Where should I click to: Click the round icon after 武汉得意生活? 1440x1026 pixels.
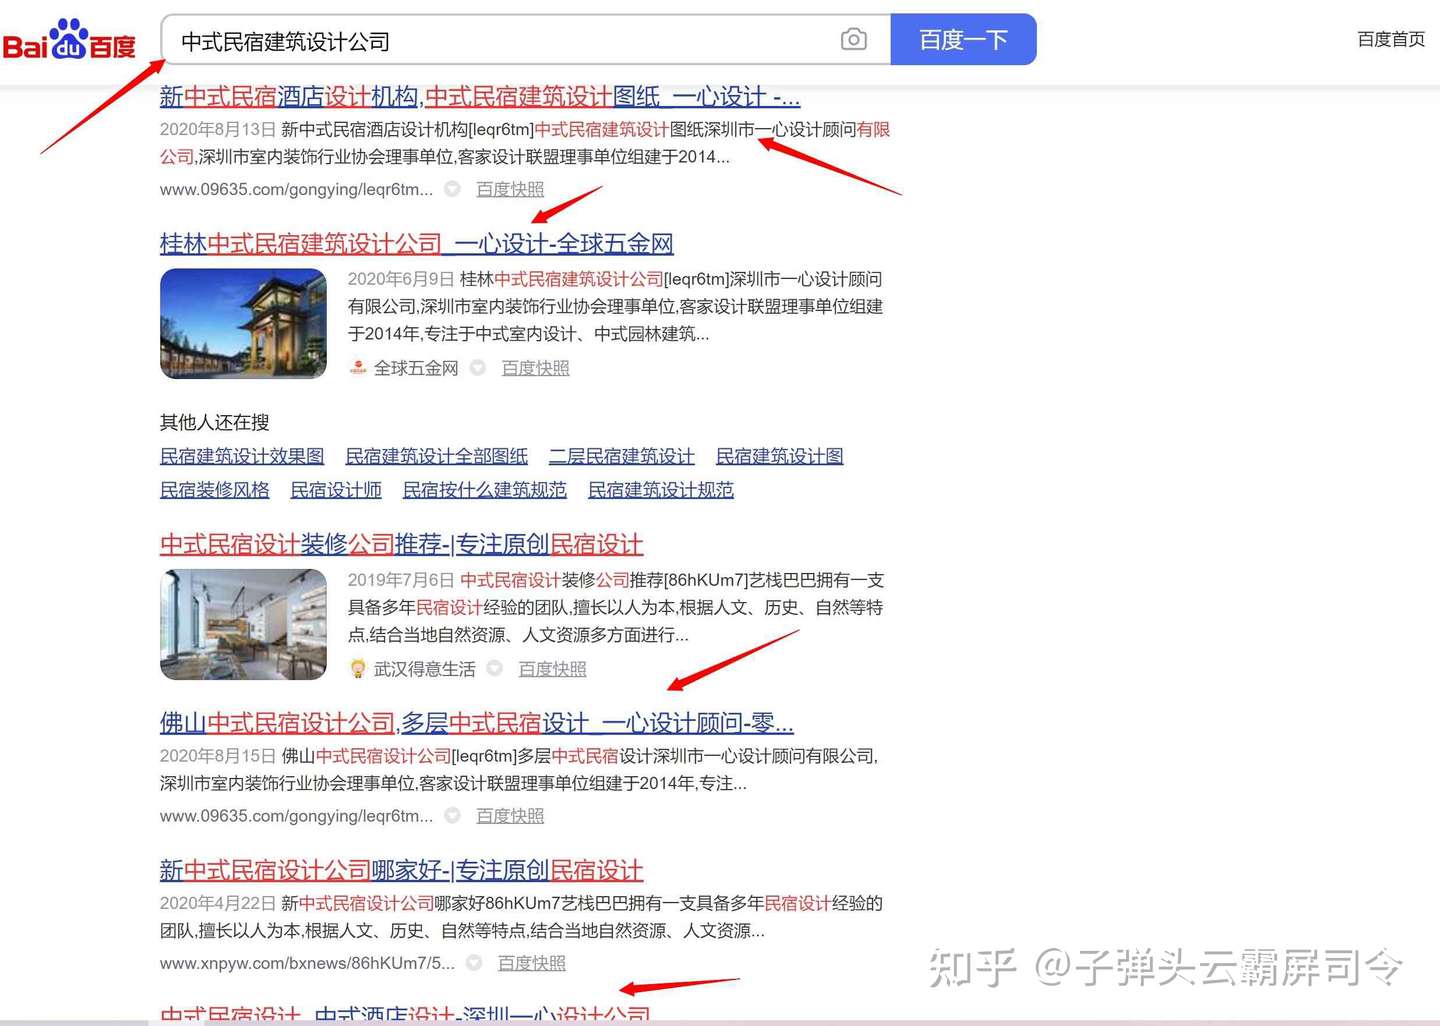pyautogui.click(x=494, y=669)
